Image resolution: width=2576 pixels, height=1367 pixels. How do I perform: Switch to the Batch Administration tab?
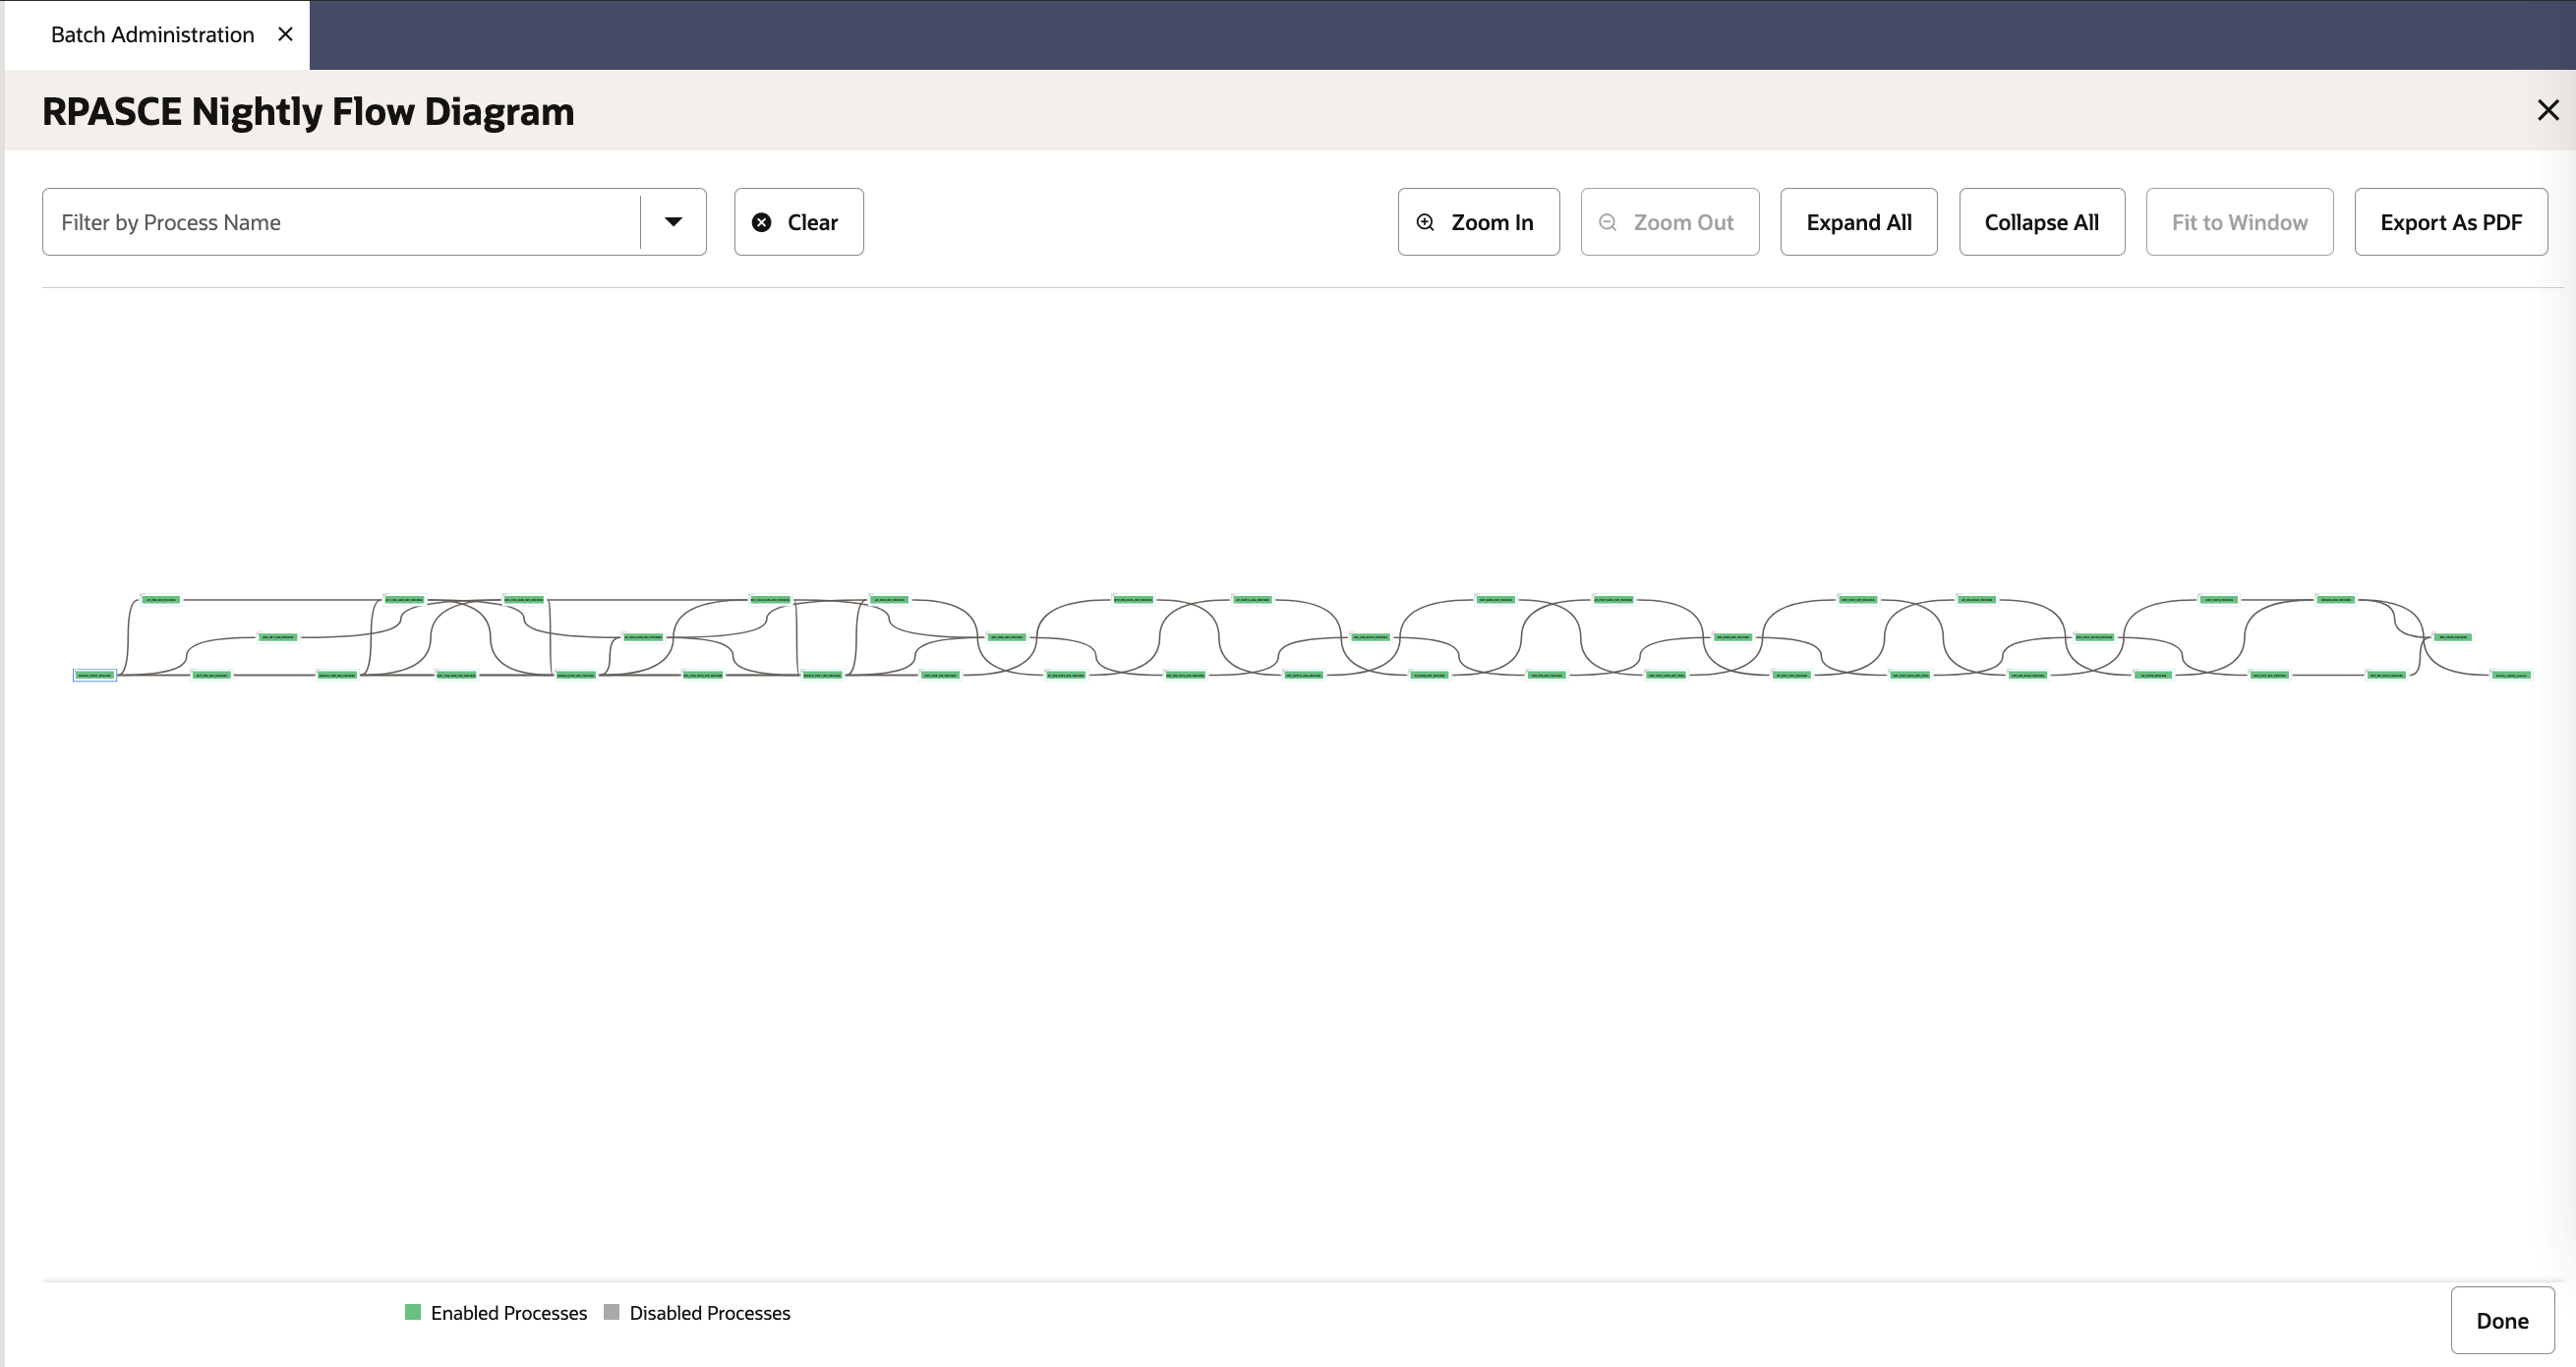(x=152, y=34)
